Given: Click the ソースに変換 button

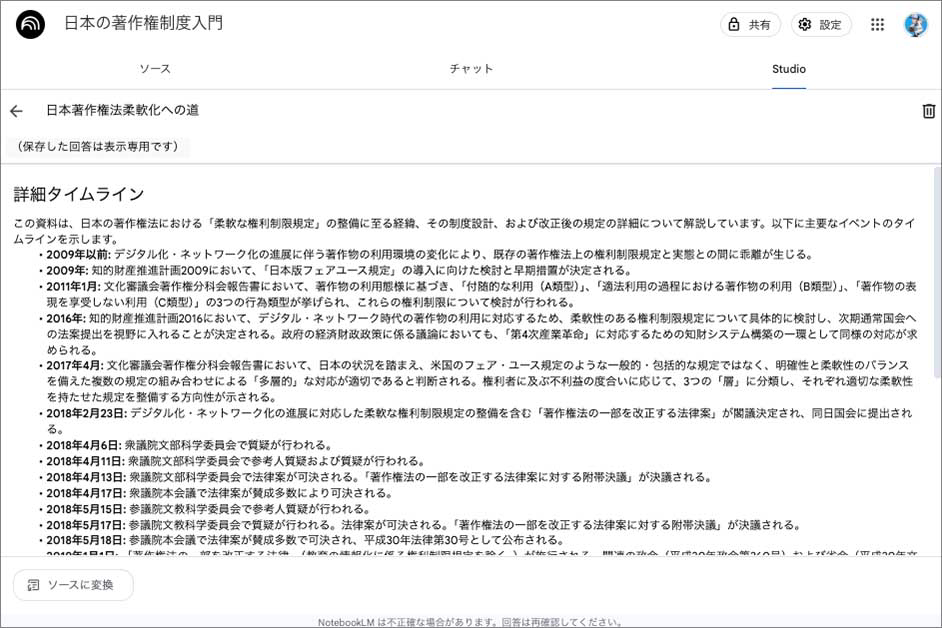Looking at the screenshot, I should pos(73,585).
